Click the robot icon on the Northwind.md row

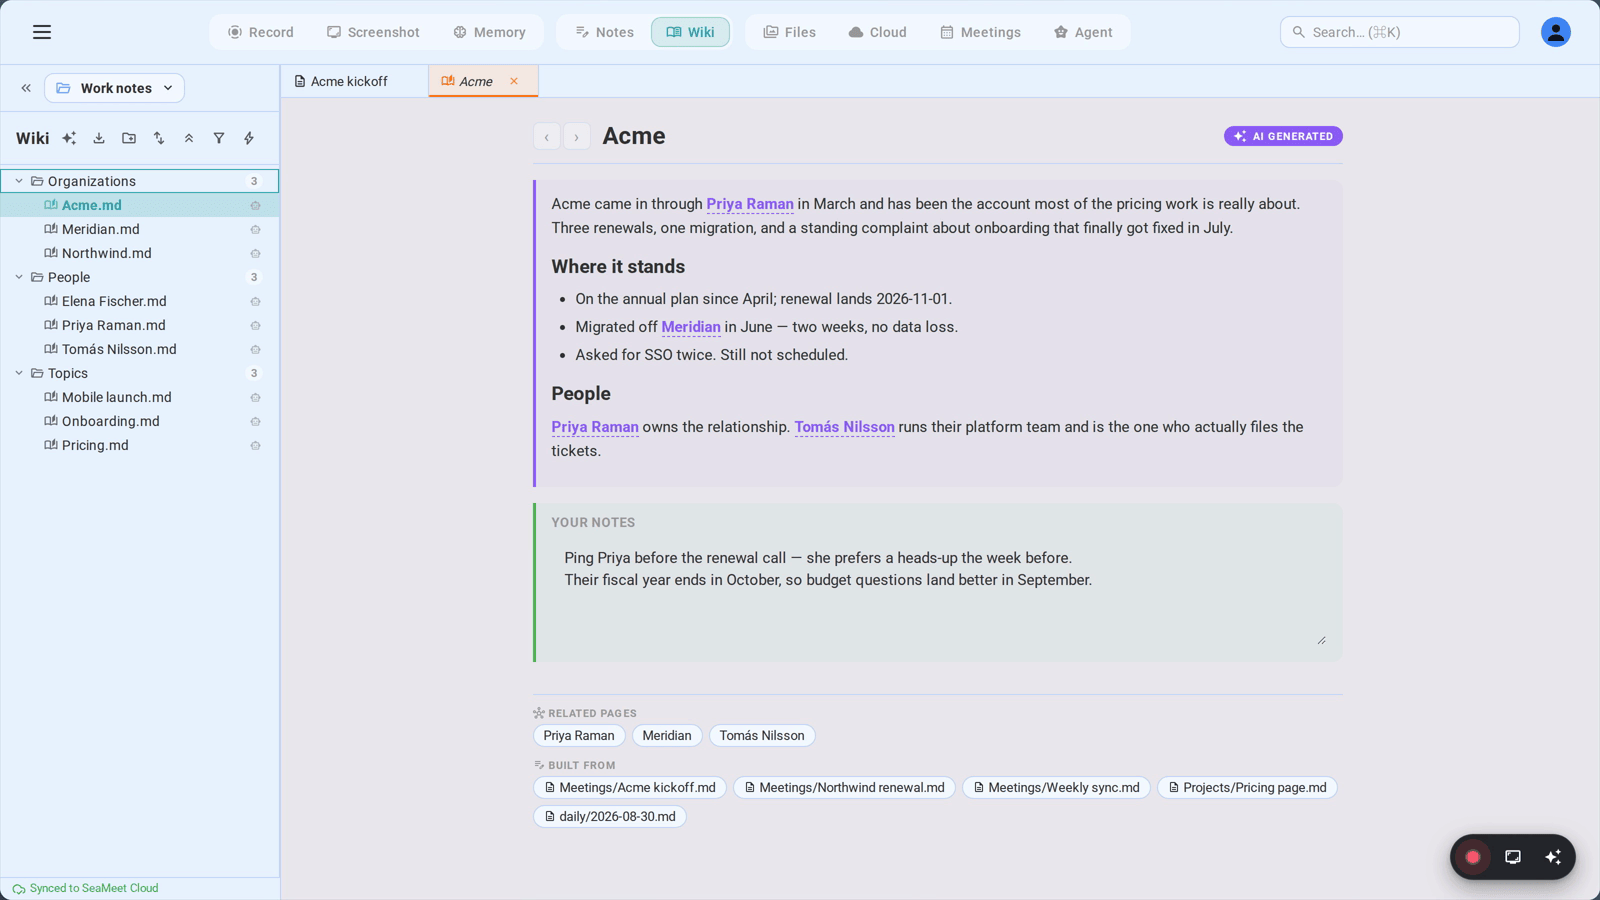pyautogui.click(x=255, y=253)
